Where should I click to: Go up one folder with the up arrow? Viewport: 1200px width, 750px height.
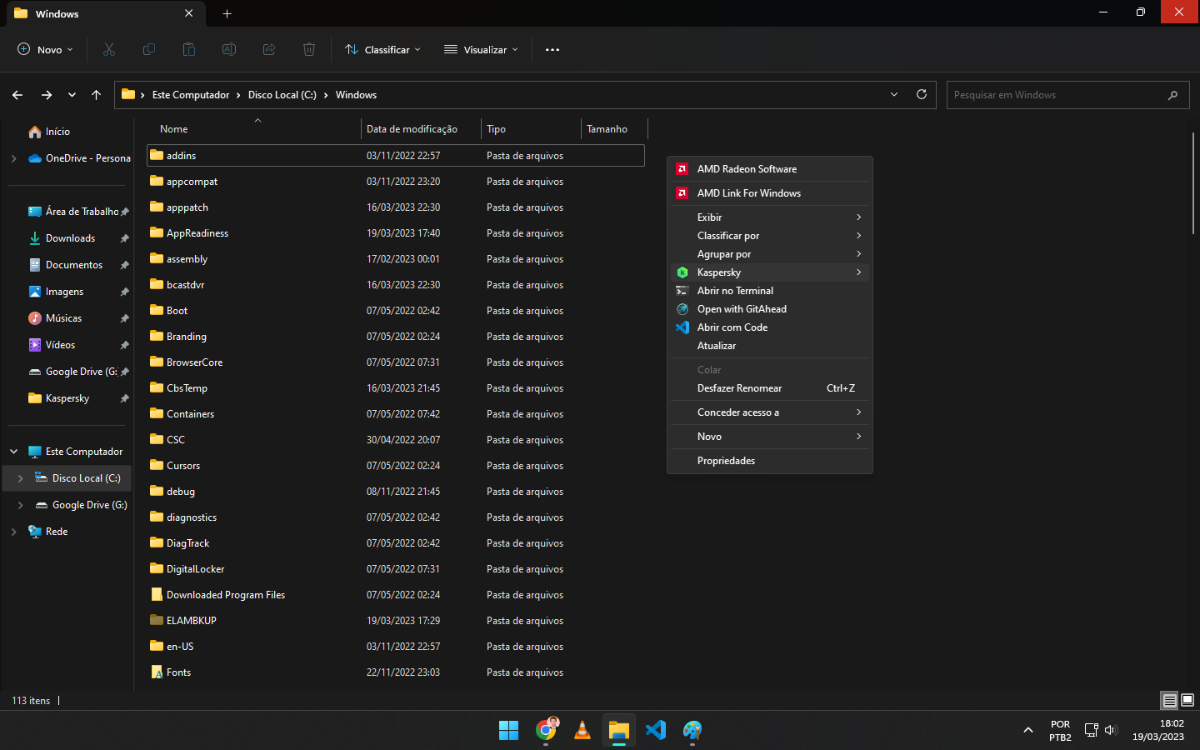[x=96, y=95]
